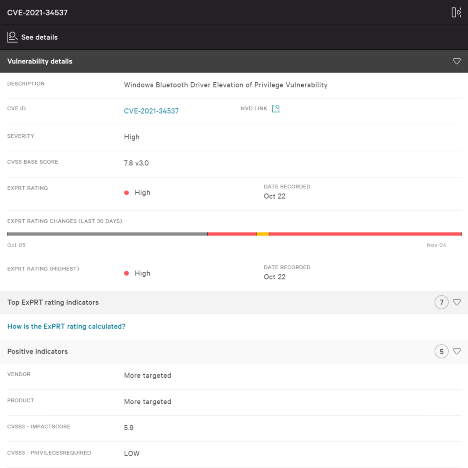
Task: Collapse the side panel using top-right icon
Action: point(456,12)
